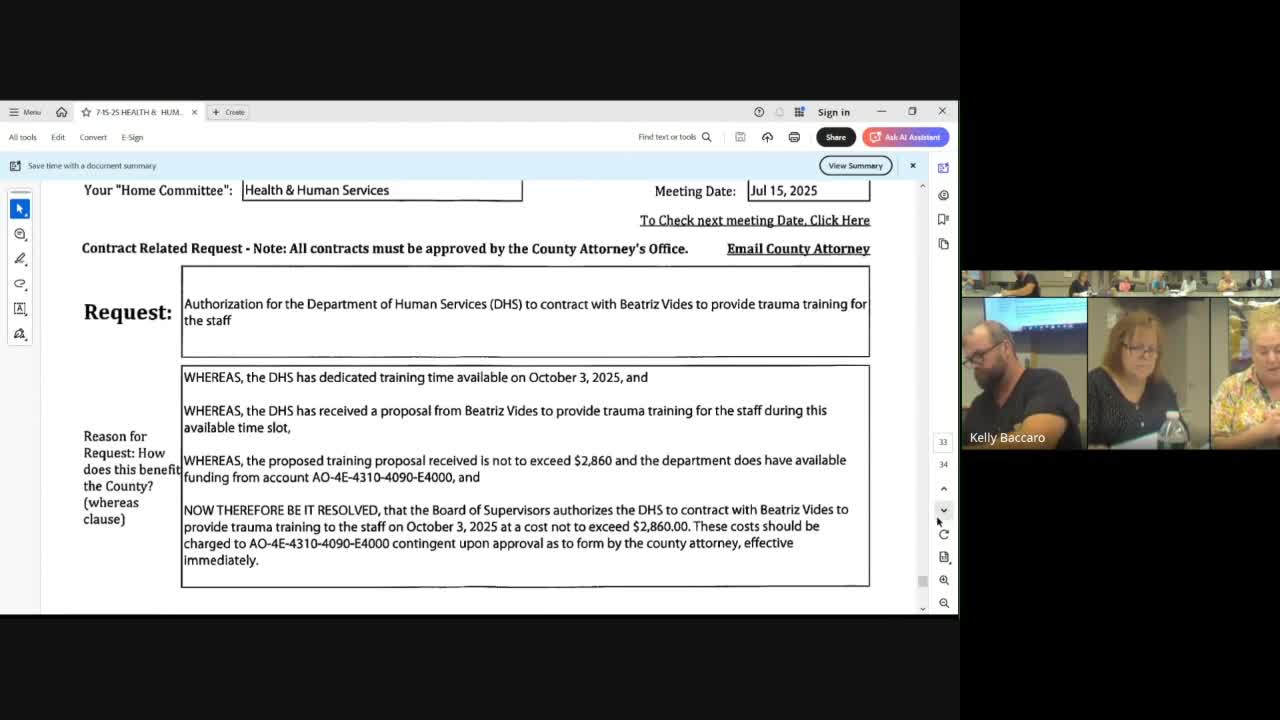Open the E-Sign tab
The height and width of the screenshot is (720, 1280).
[x=132, y=137]
